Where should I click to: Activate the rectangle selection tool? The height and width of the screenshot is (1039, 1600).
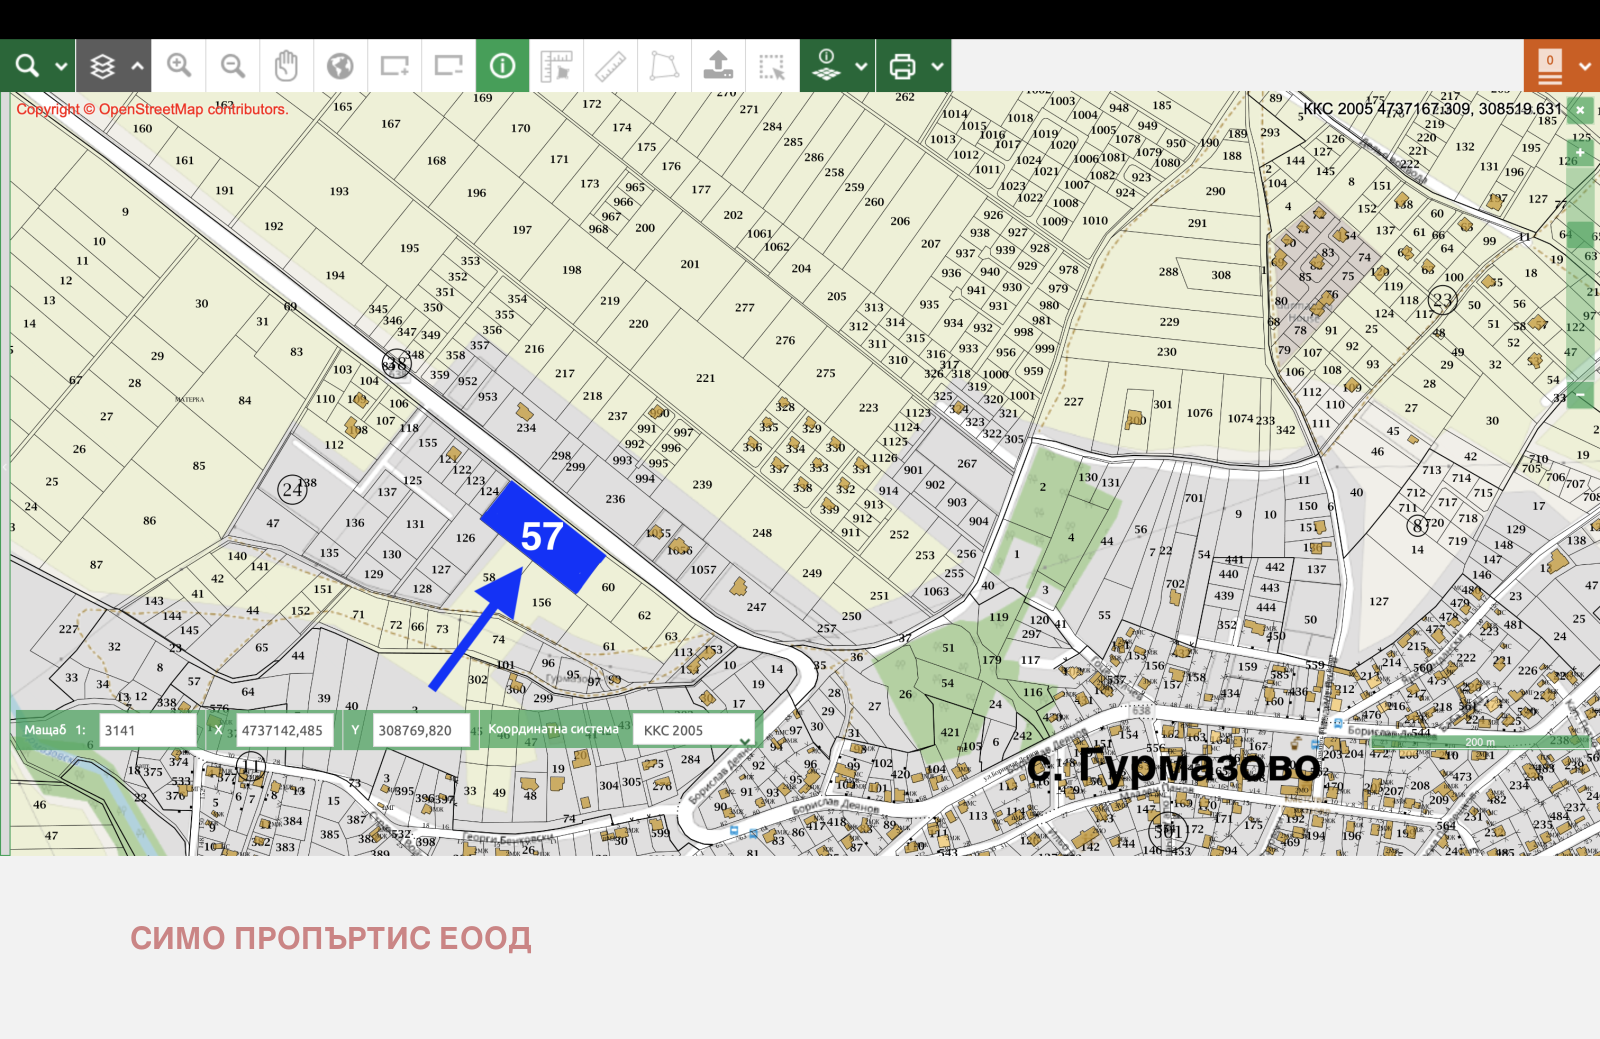pyautogui.click(x=771, y=65)
